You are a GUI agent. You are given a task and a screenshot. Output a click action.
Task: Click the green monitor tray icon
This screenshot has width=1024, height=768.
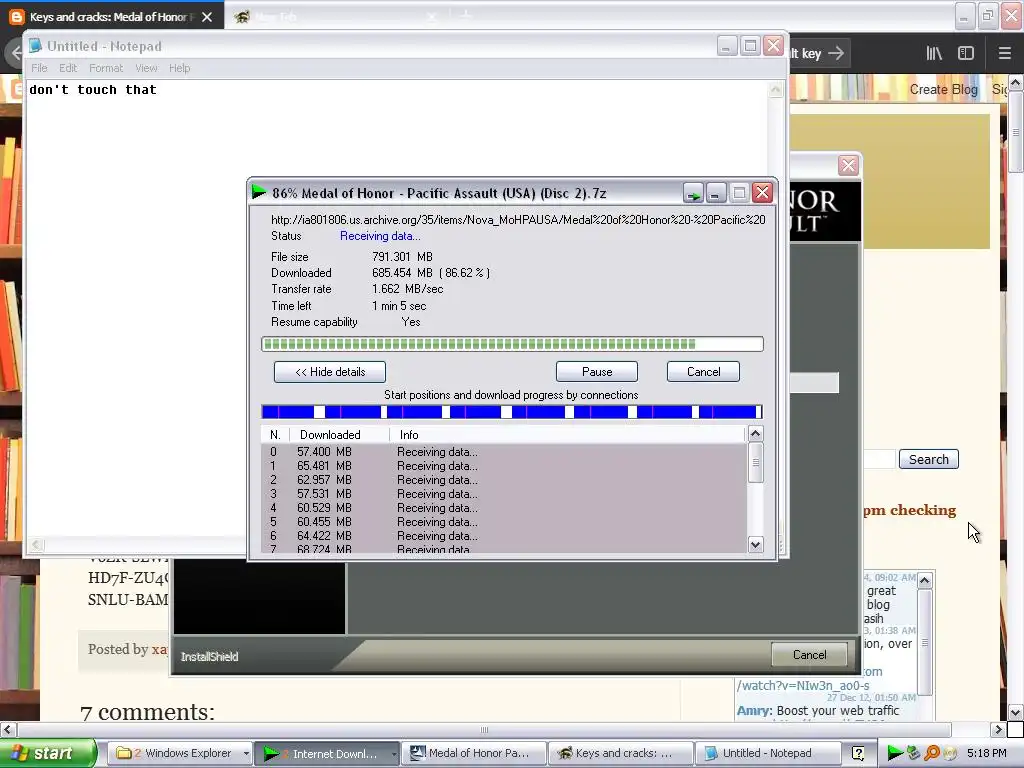(x=914, y=753)
